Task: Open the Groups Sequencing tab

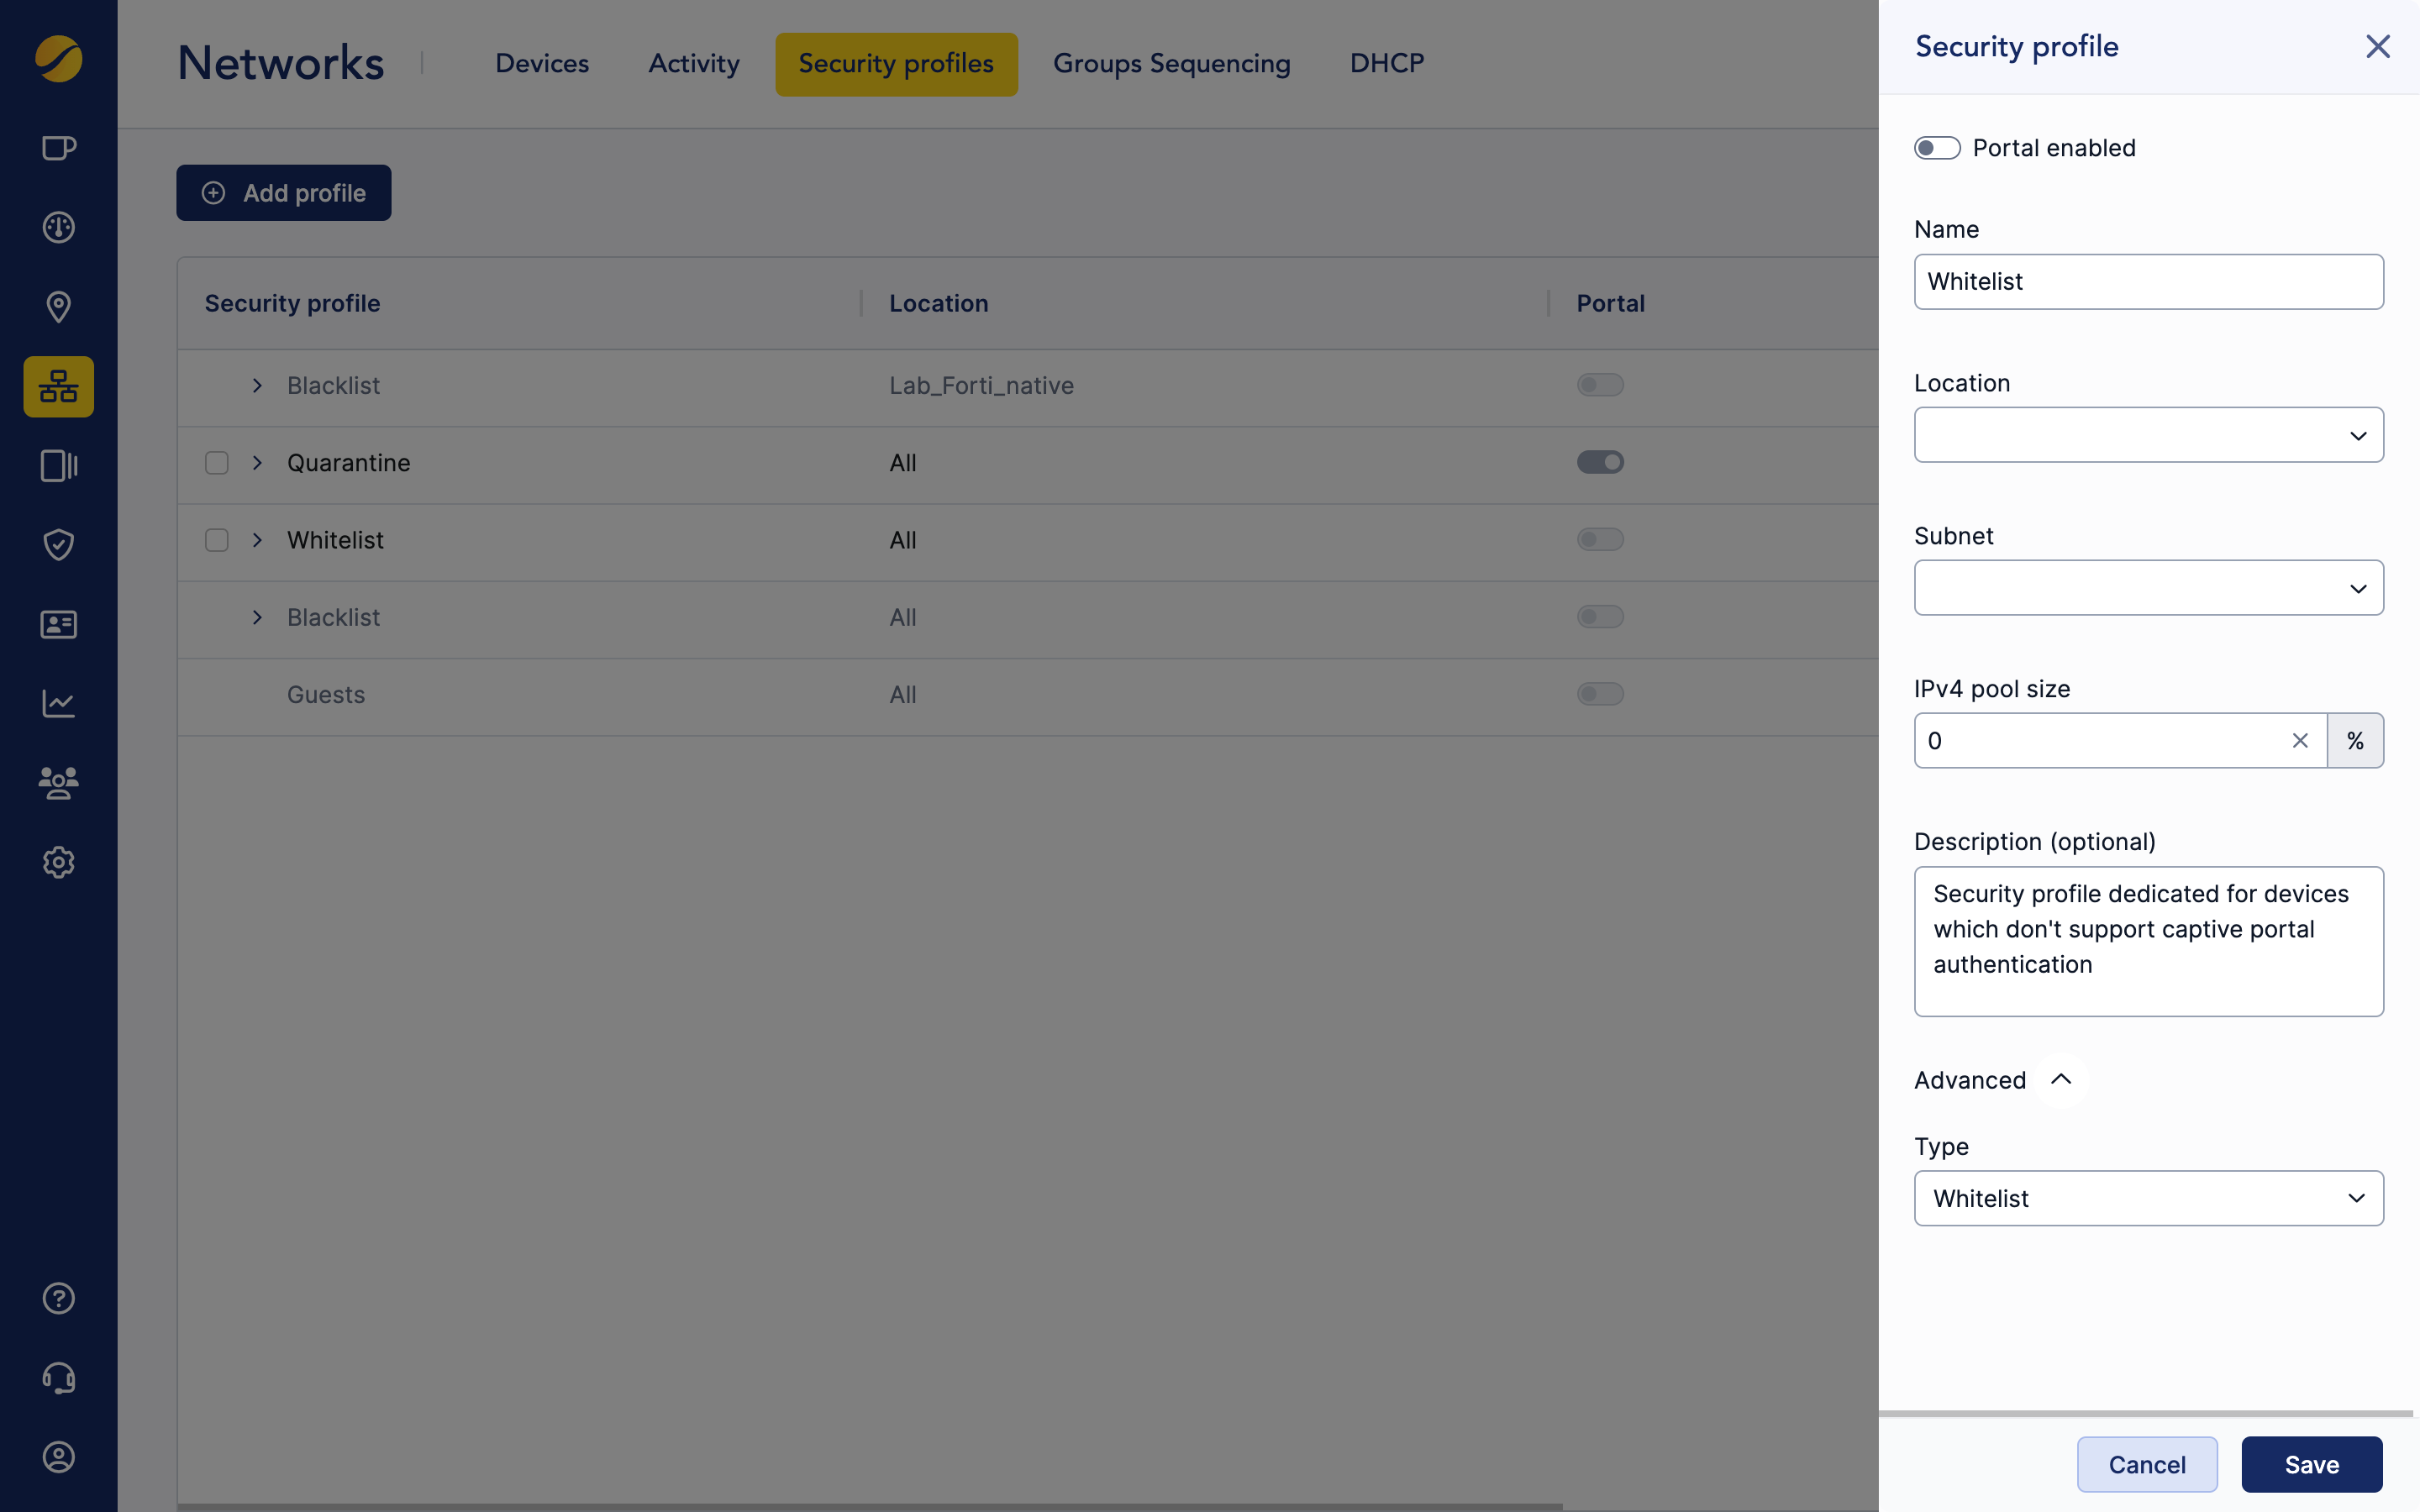Action: coord(1171,63)
